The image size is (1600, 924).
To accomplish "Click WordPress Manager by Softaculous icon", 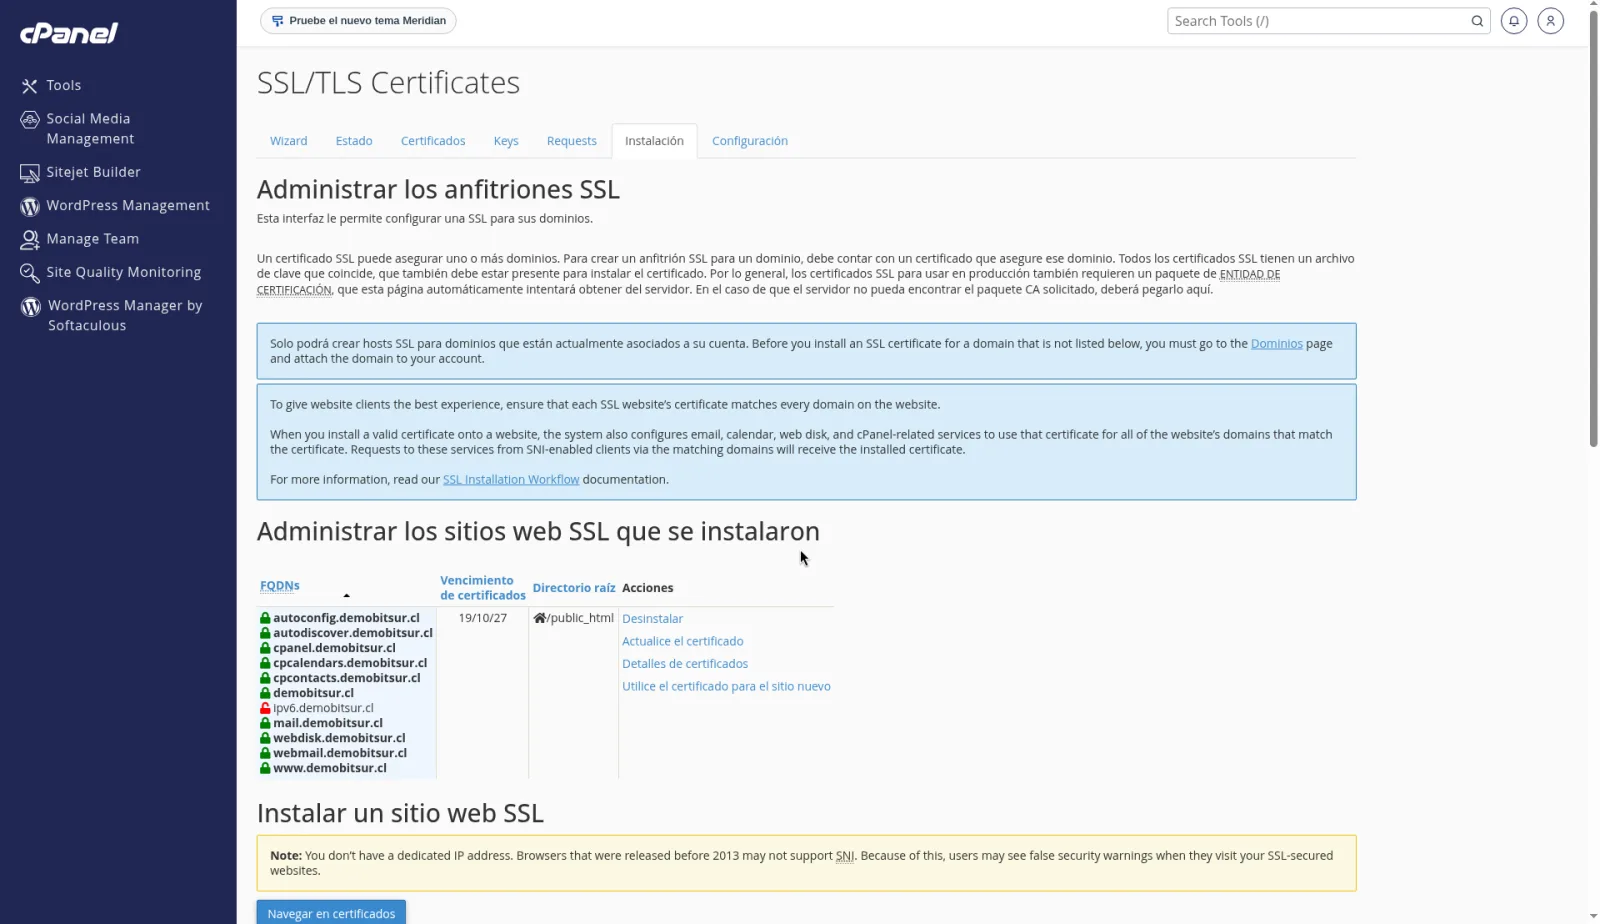I will tap(30, 307).
